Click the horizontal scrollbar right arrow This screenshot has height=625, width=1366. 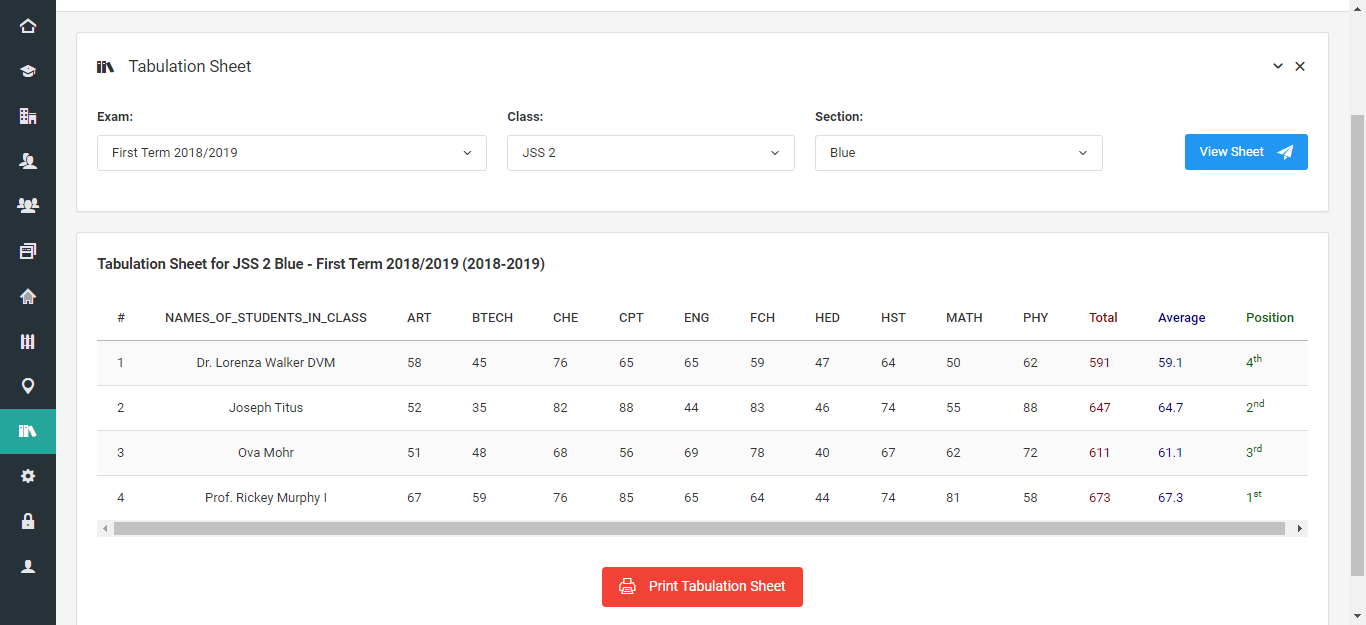[x=1299, y=528]
